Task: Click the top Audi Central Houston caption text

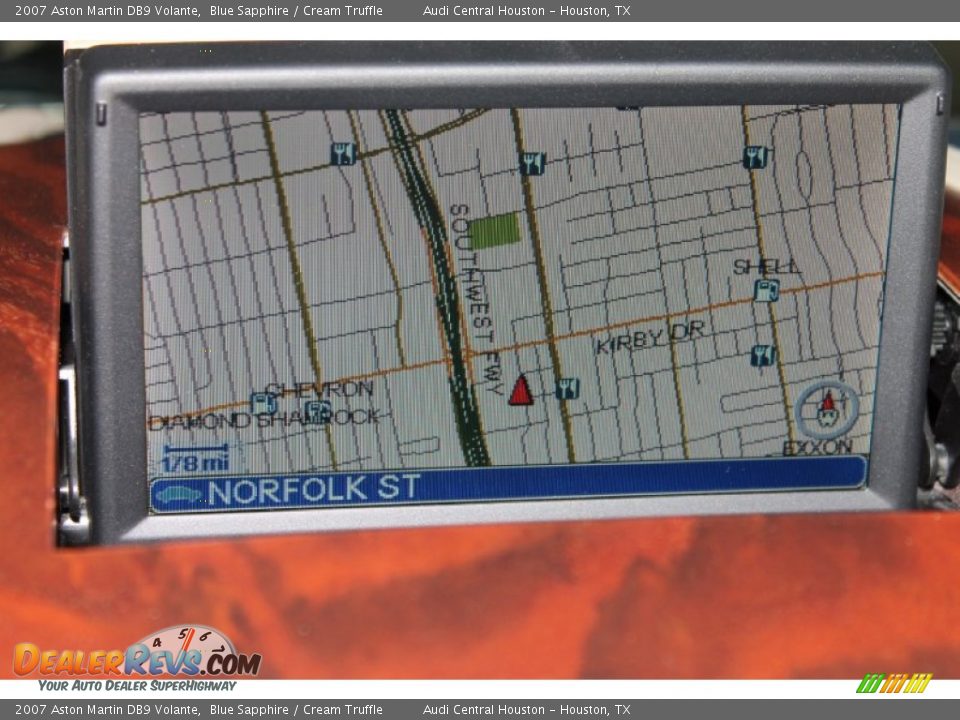Action: [x=527, y=10]
